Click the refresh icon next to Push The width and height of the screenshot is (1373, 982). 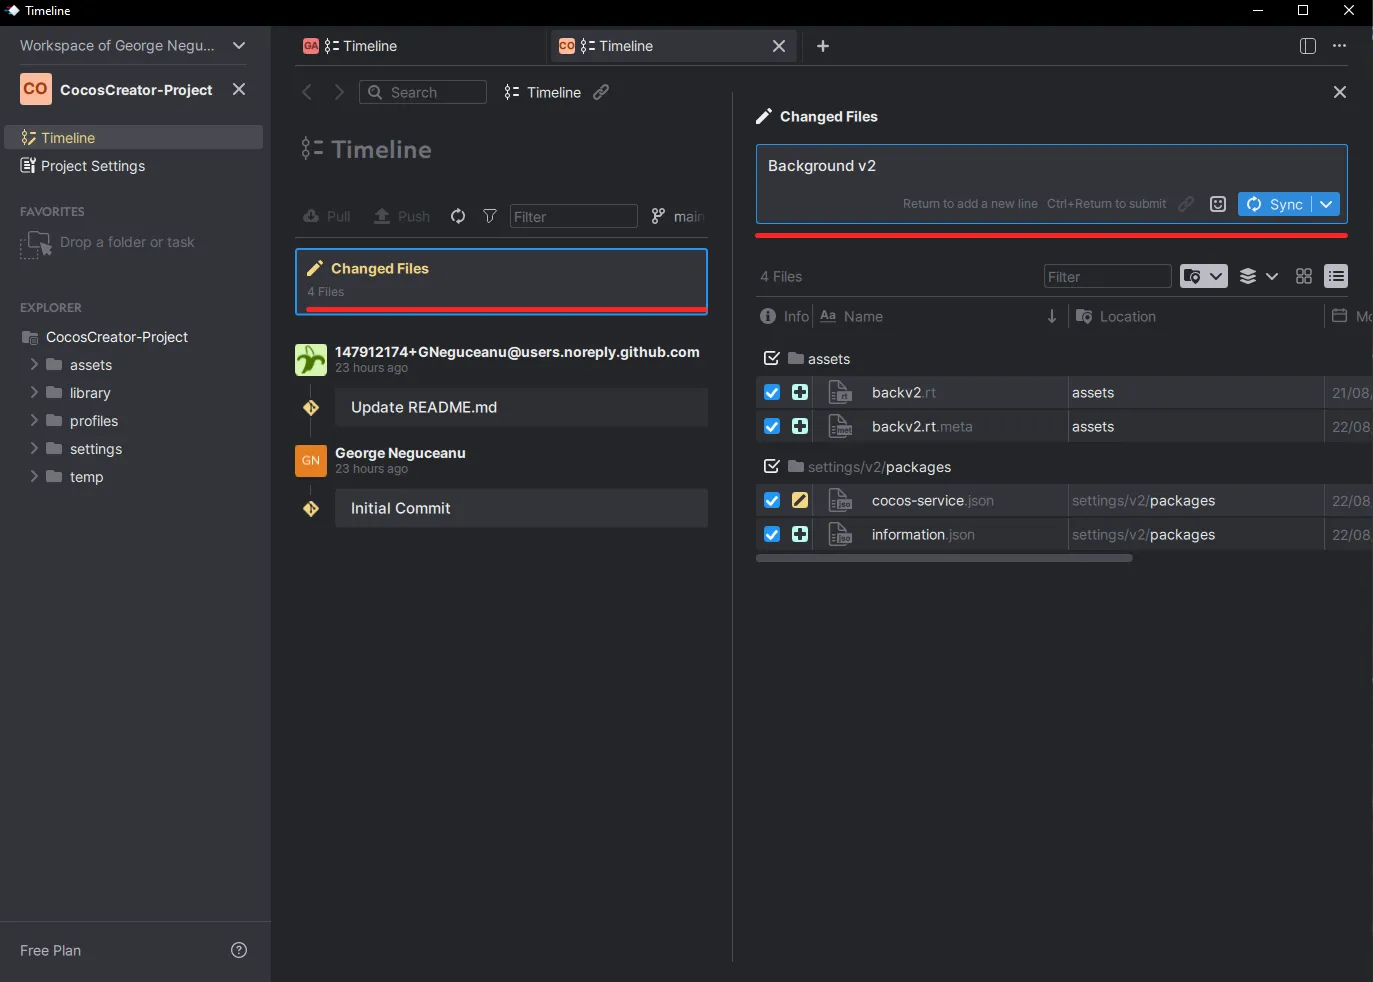pos(457,216)
